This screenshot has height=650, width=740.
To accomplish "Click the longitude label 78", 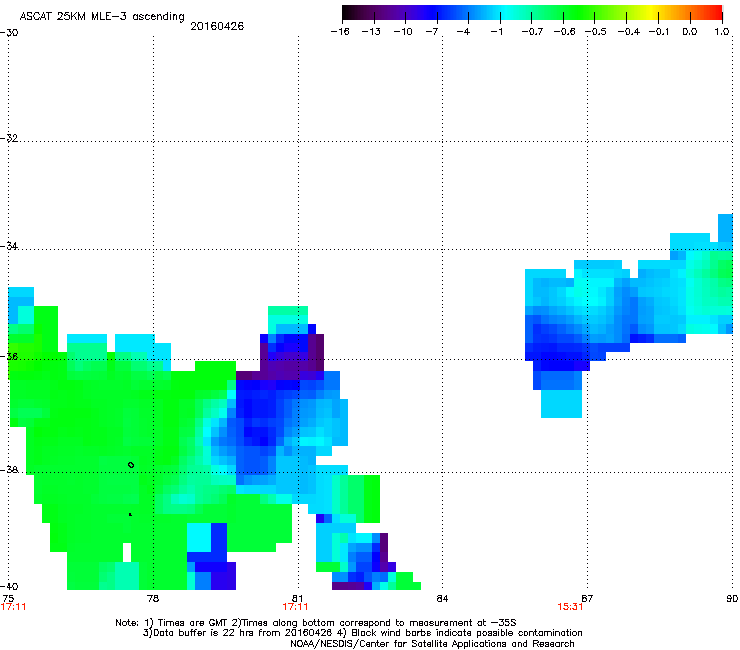I will click(153, 599).
